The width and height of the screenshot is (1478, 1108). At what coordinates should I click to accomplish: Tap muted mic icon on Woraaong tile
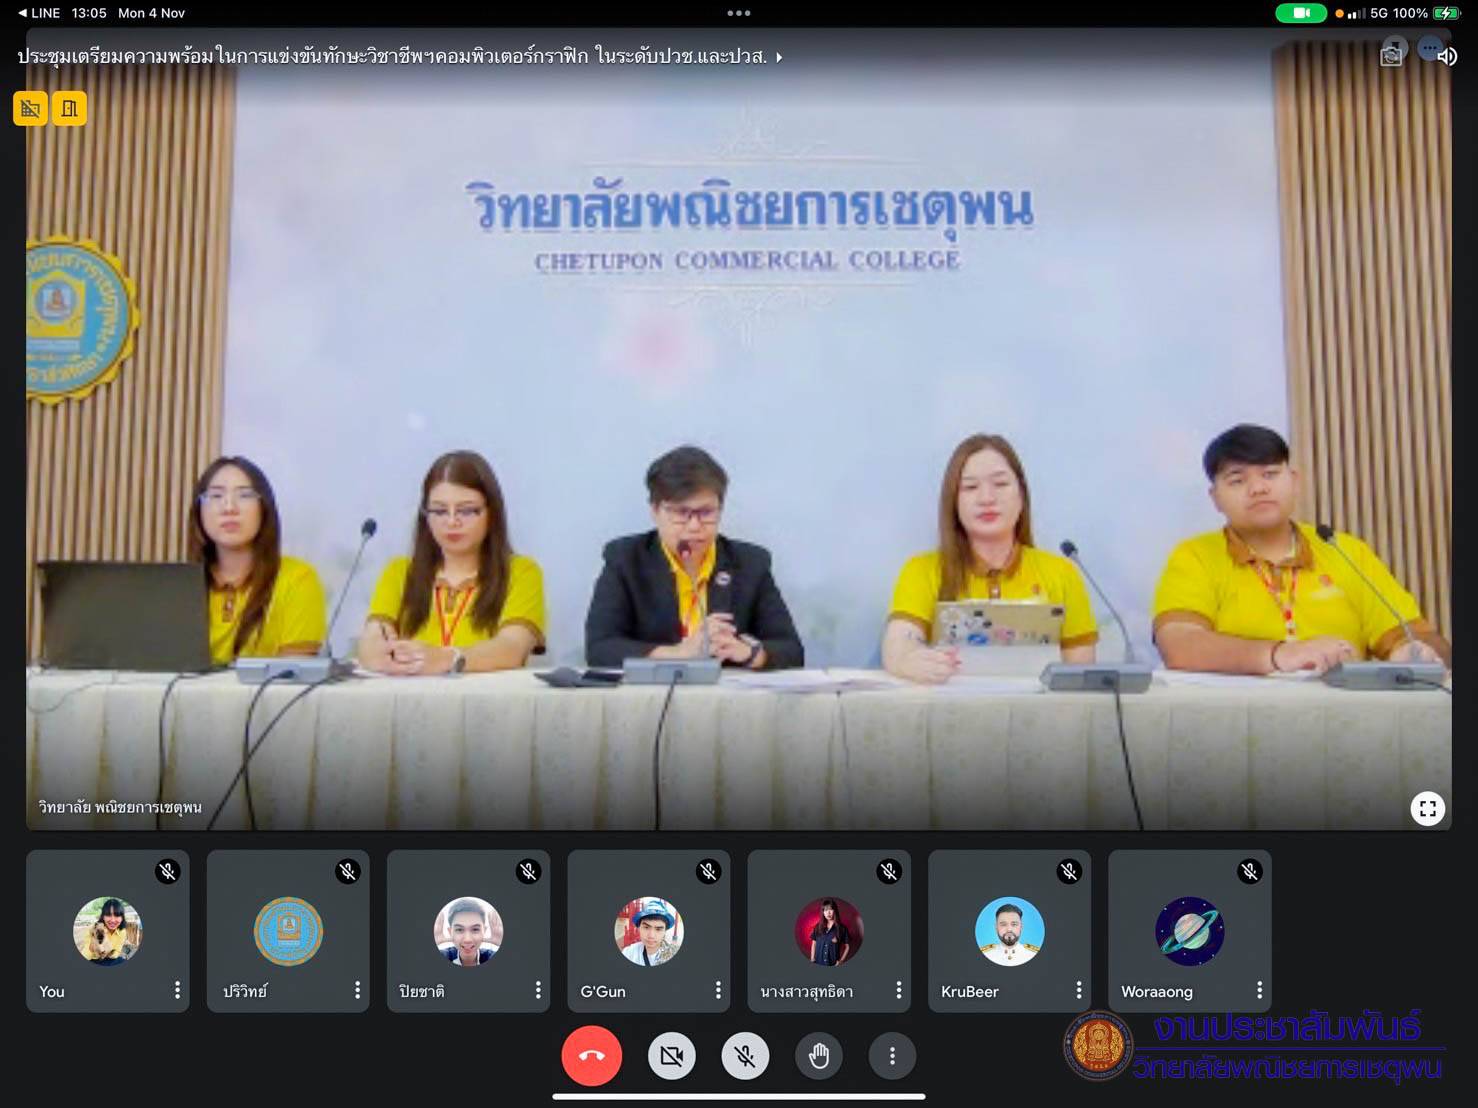click(x=1250, y=871)
